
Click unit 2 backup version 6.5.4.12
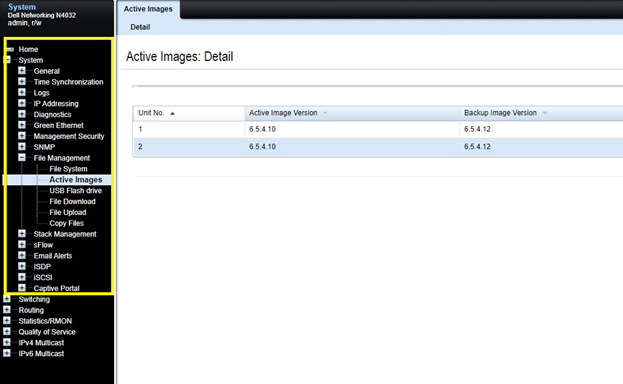pos(477,147)
